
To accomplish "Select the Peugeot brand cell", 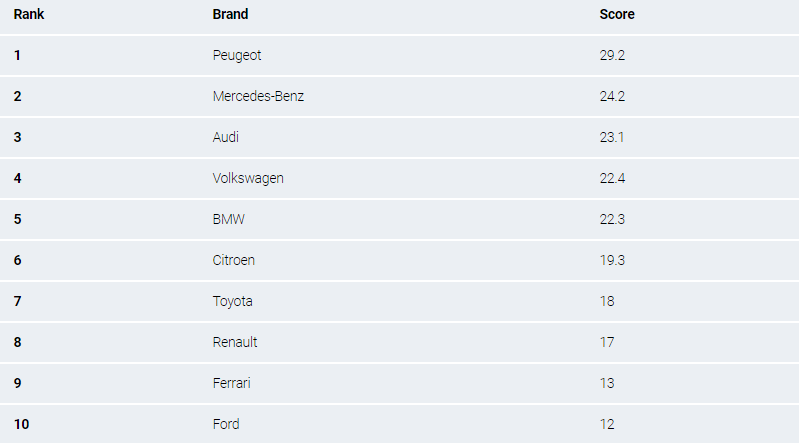I will pyautogui.click(x=237, y=55).
